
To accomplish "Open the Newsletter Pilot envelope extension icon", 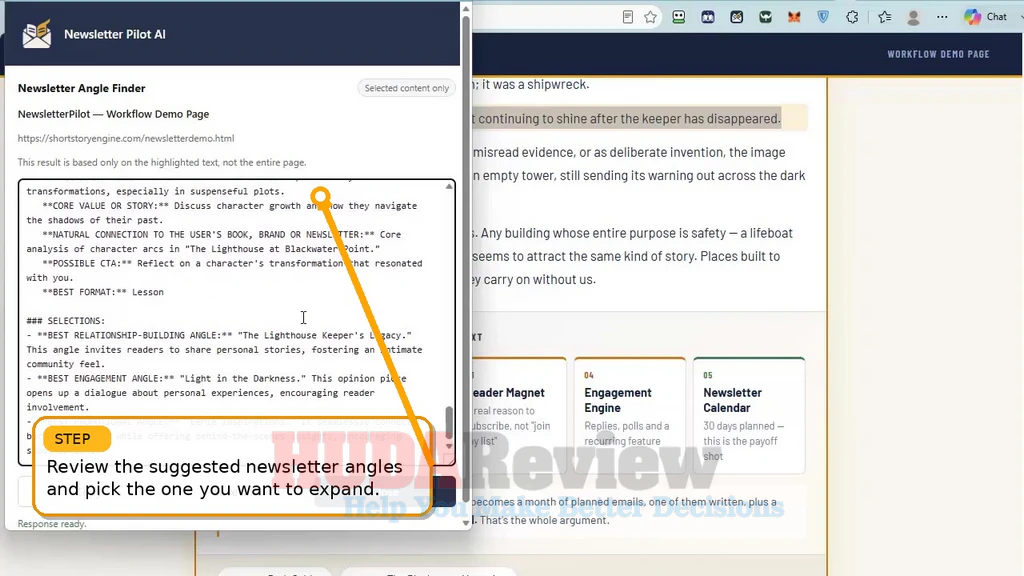I will [x=737, y=17].
